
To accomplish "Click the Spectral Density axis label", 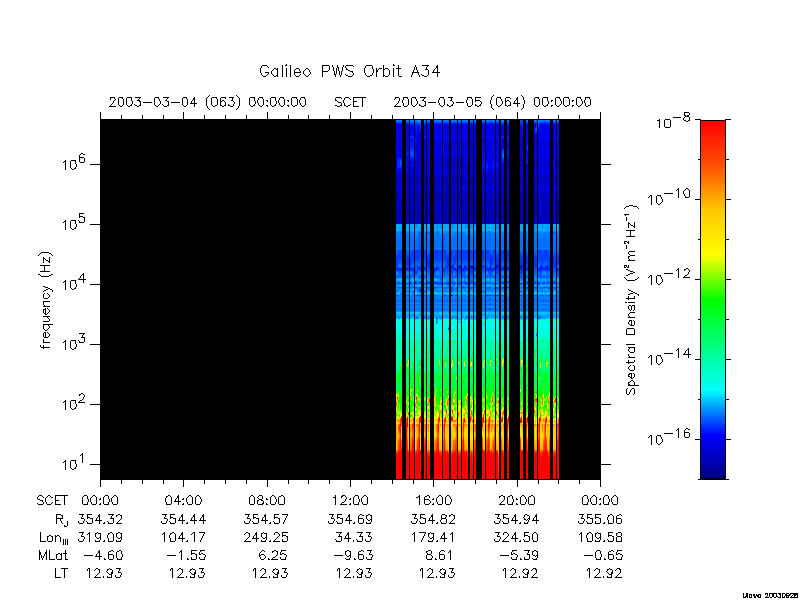I will pyautogui.click(x=632, y=300).
